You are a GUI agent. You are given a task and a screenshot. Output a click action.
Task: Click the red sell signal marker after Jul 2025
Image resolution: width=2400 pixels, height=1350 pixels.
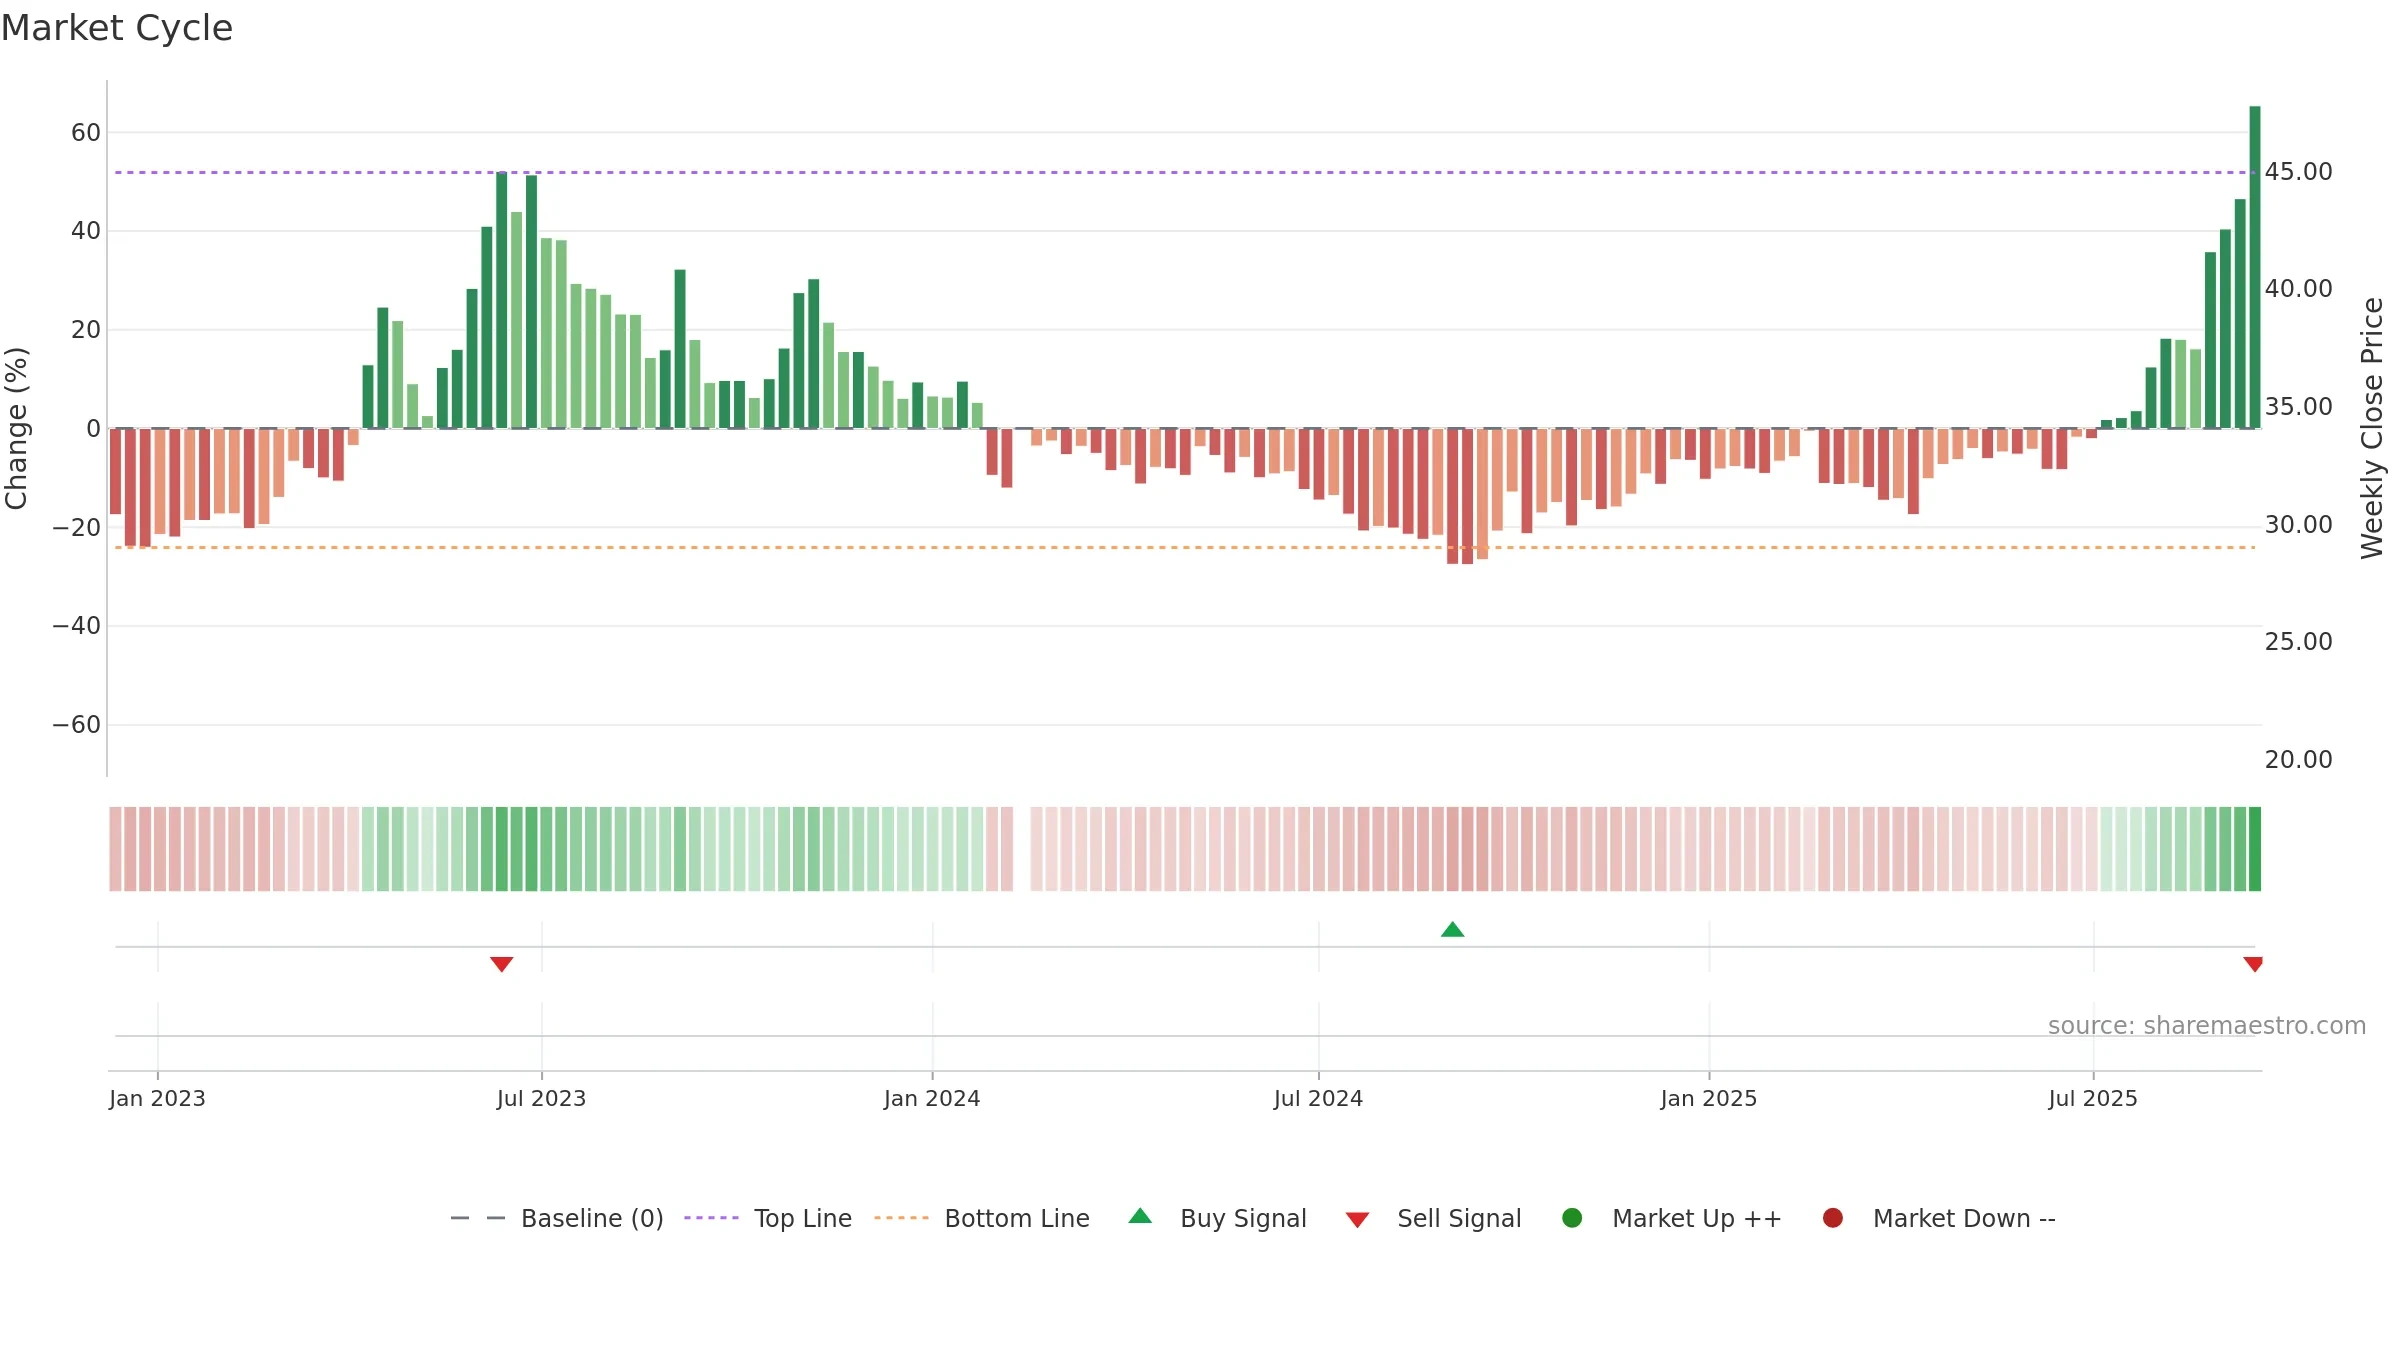point(2253,964)
